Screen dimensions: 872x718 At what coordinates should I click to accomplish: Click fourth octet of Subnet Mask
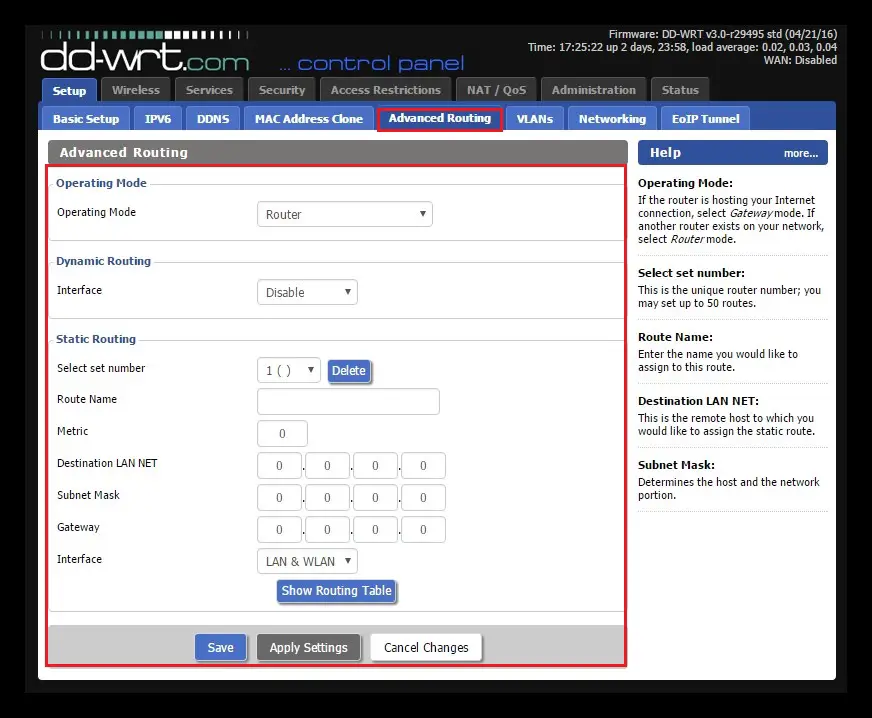tap(423, 498)
